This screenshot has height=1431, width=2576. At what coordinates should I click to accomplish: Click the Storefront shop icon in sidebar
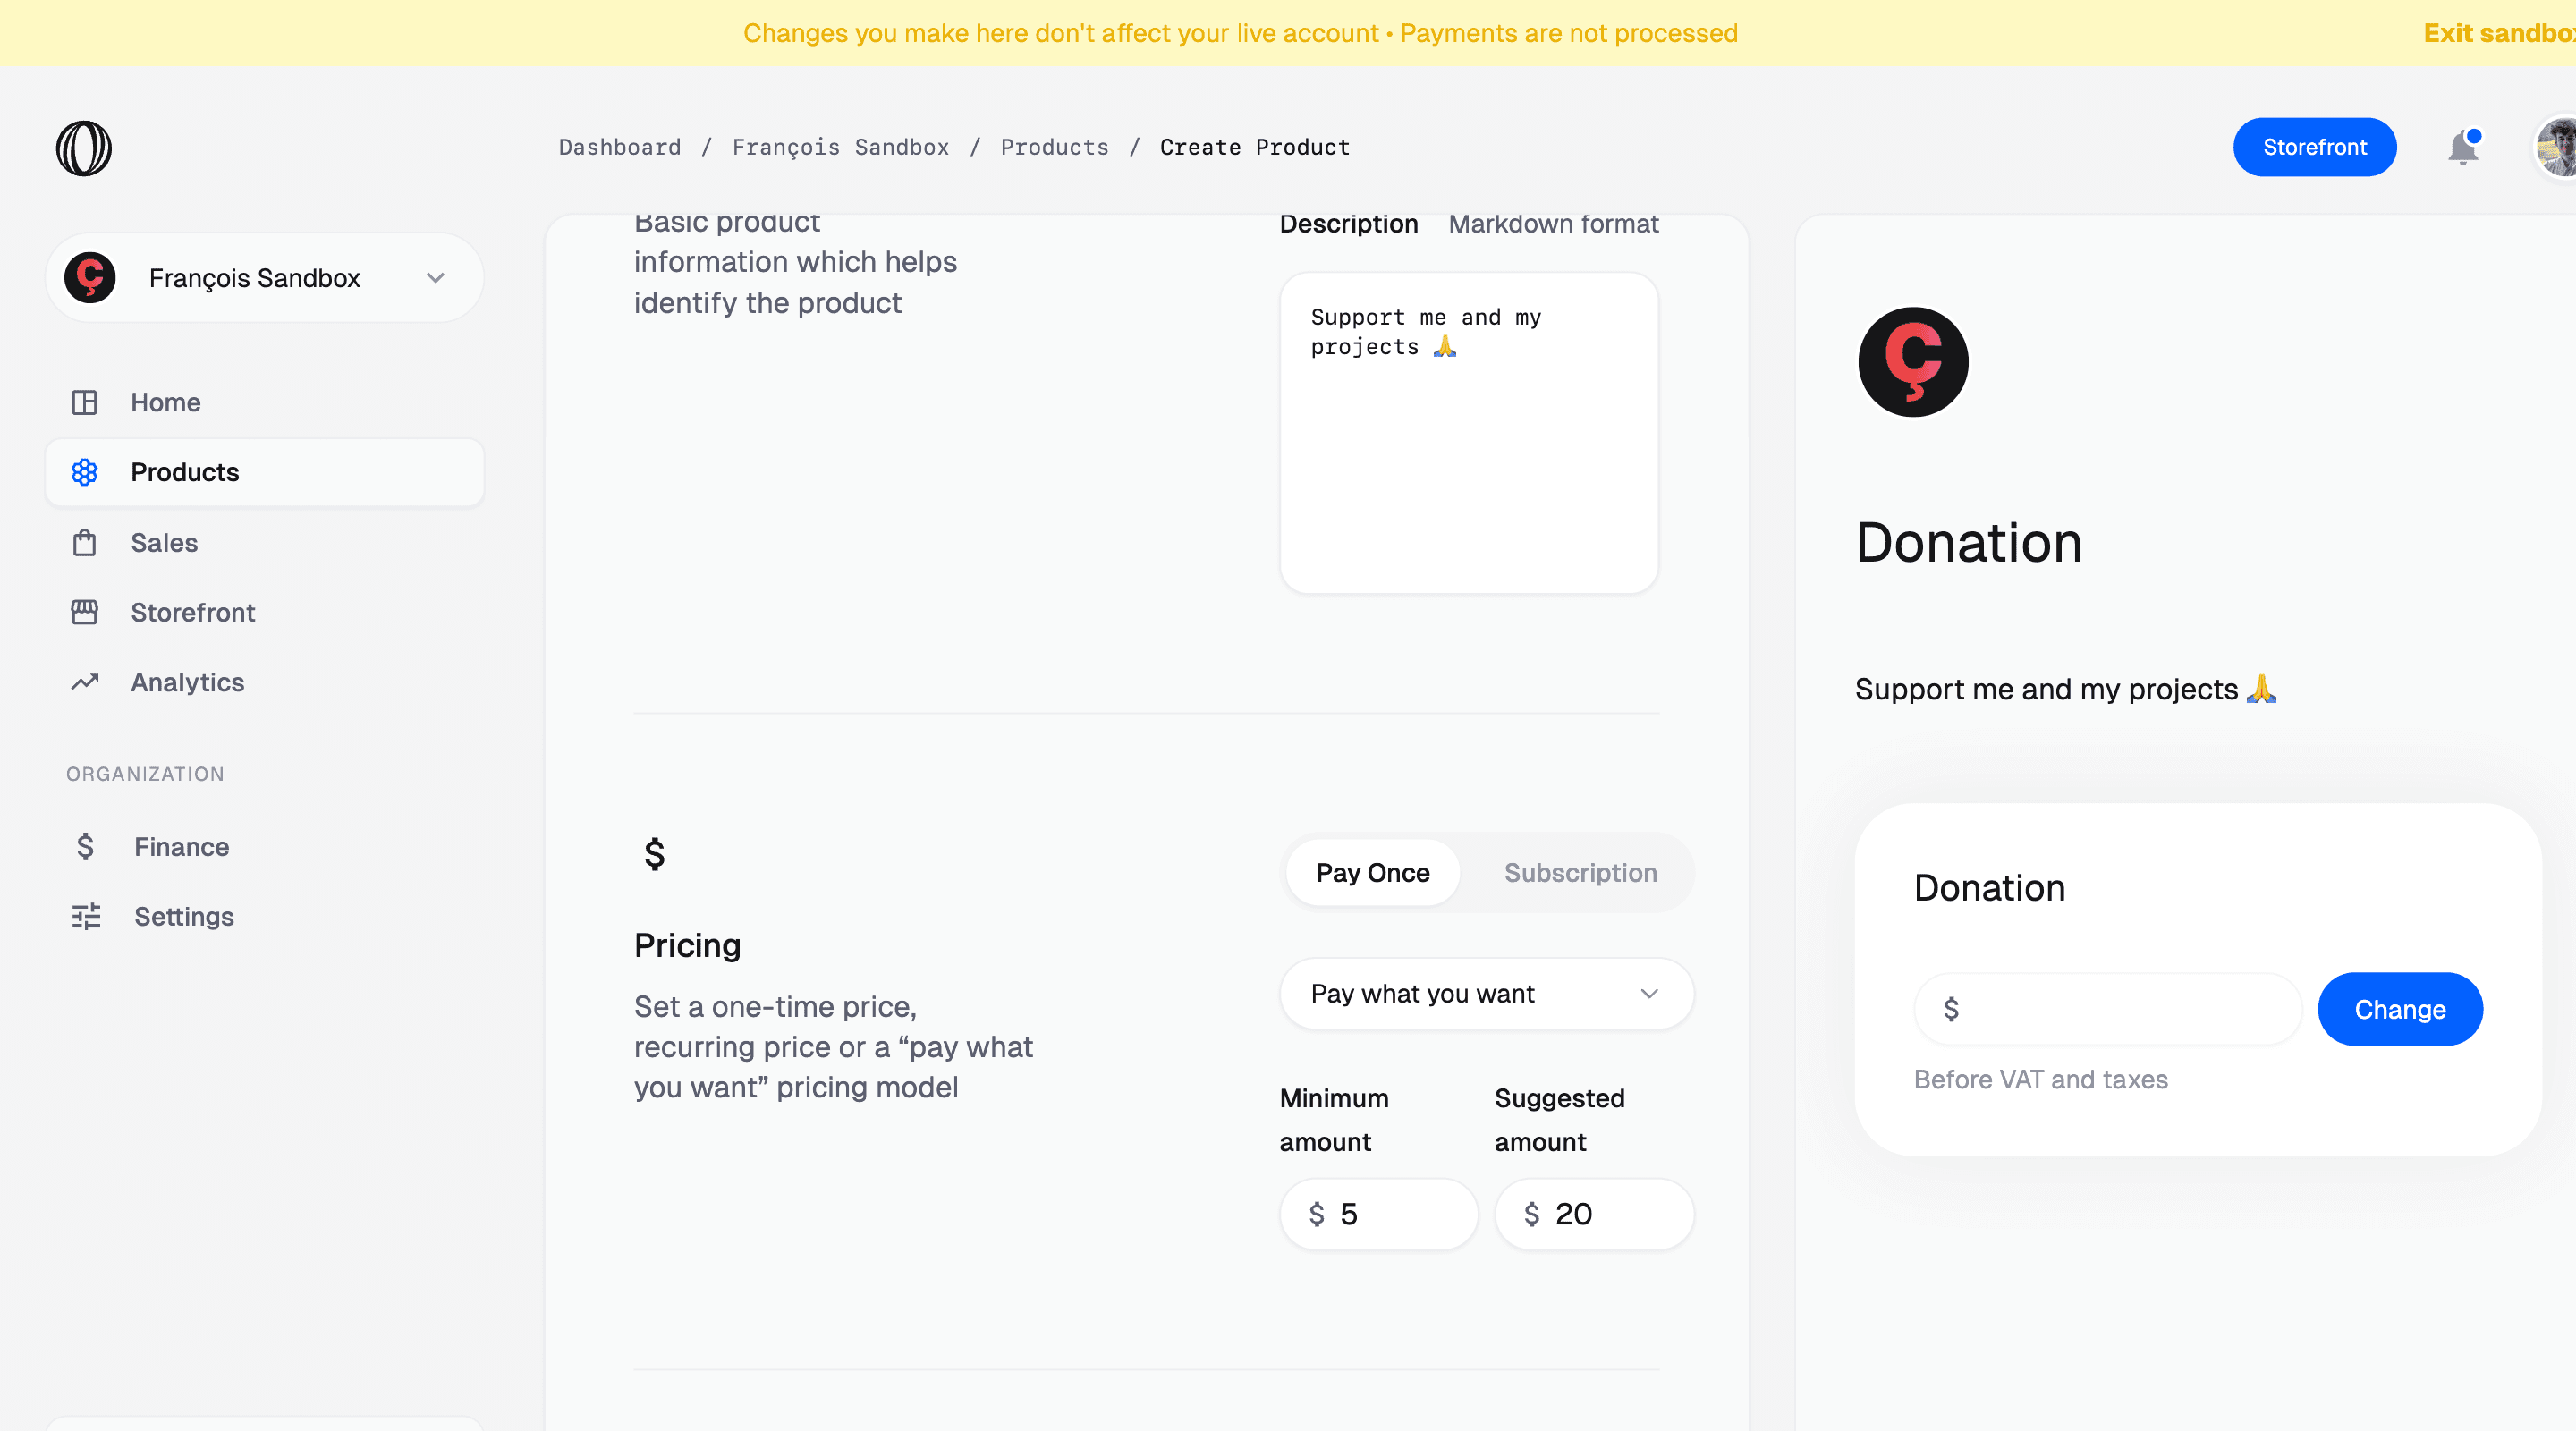pos(85,612)
